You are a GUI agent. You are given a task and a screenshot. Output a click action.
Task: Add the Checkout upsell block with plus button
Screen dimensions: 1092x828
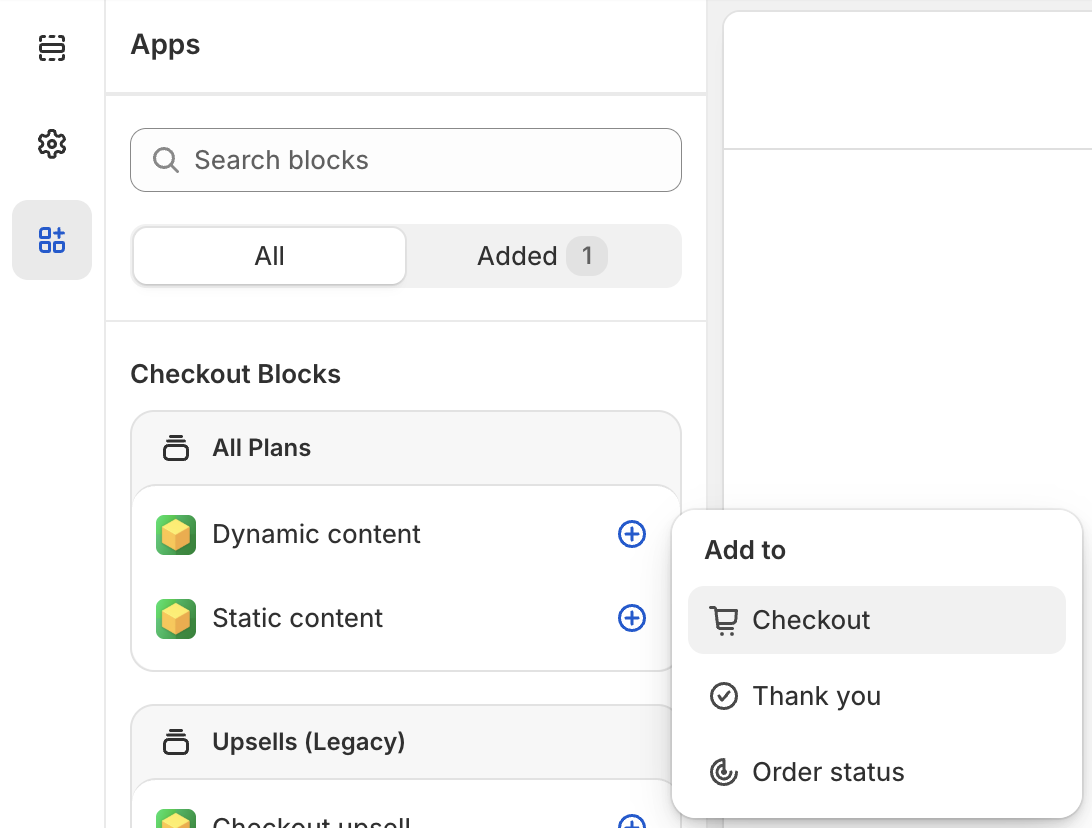click(x=631, y=822)
